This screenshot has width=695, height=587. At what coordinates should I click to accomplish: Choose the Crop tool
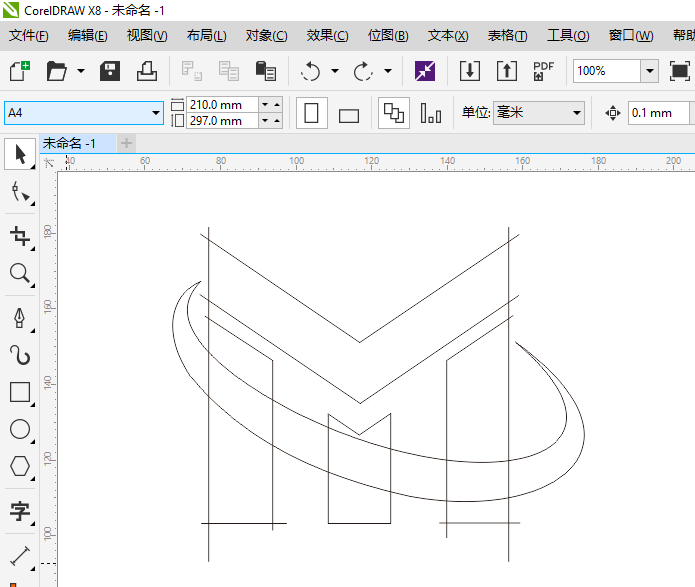tap(20, 236)
